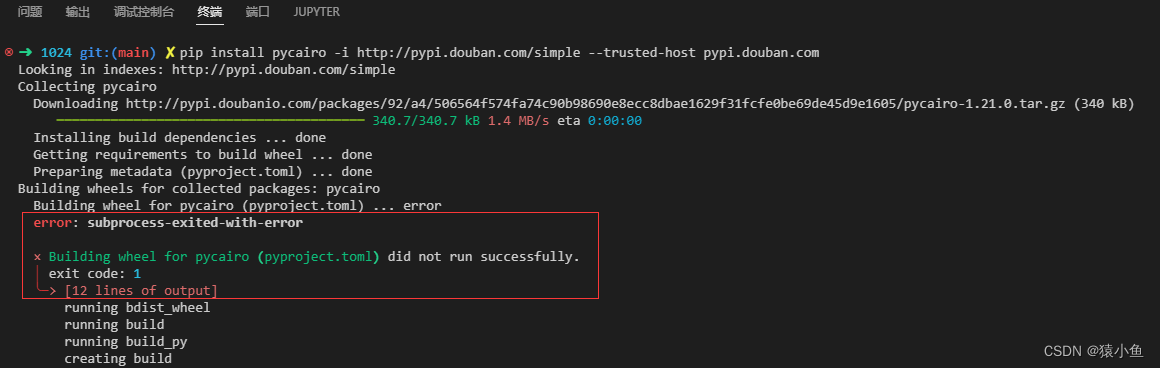Click the green download progress bar
This screenshot has height=368, width=1160.
(210, 121)
